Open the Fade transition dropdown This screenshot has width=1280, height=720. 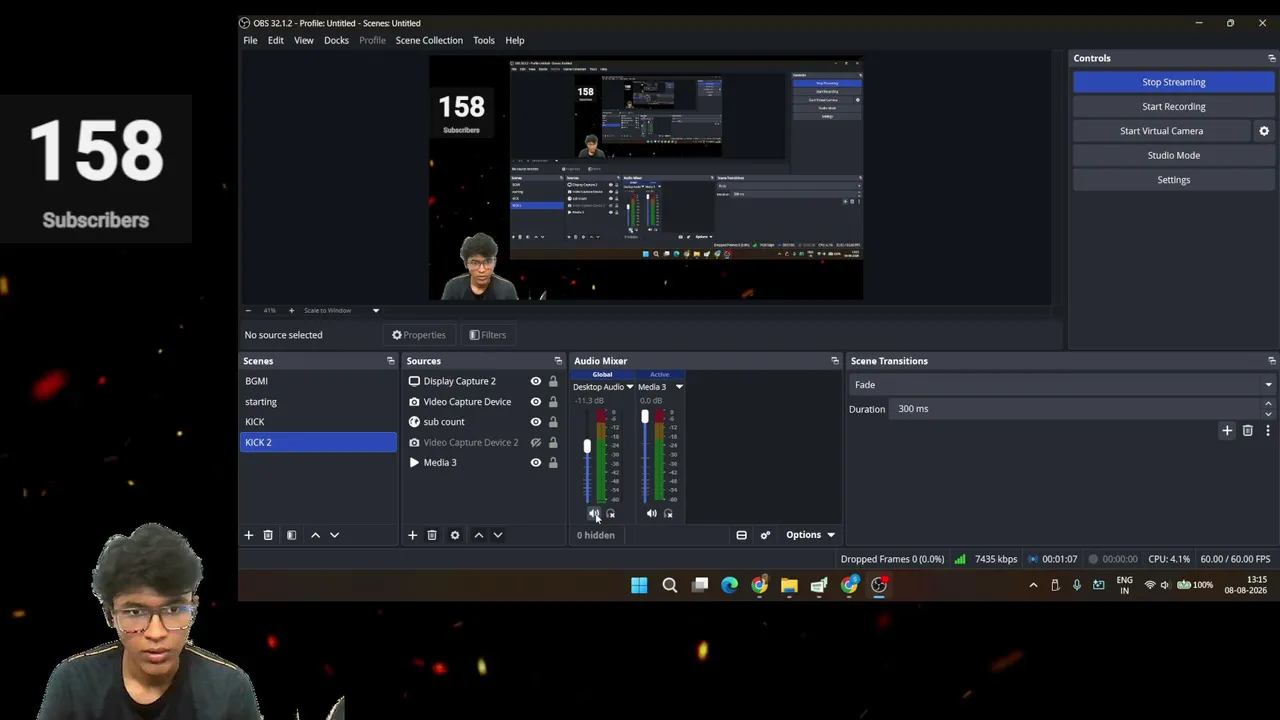point(1062,385)
